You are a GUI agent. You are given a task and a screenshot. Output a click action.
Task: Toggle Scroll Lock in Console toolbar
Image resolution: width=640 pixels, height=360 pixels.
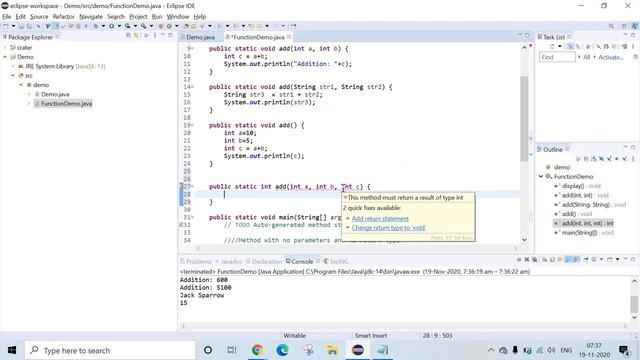click(552, 260)
